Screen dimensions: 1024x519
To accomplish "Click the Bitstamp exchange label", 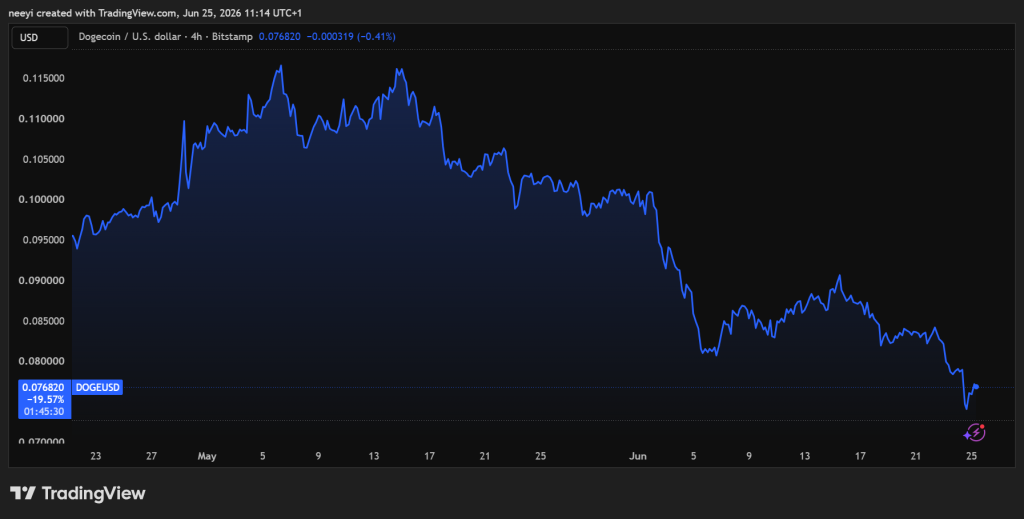I will pyautogui.click(x=232, y=37).
